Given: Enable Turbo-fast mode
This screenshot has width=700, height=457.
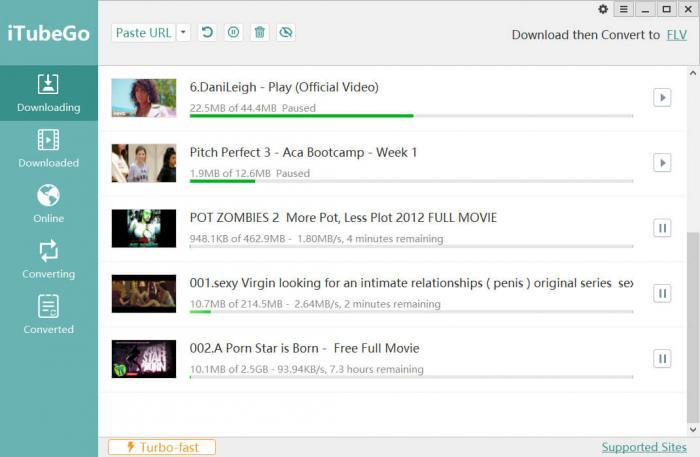Looking at the screenshot, I should (162, 447).
